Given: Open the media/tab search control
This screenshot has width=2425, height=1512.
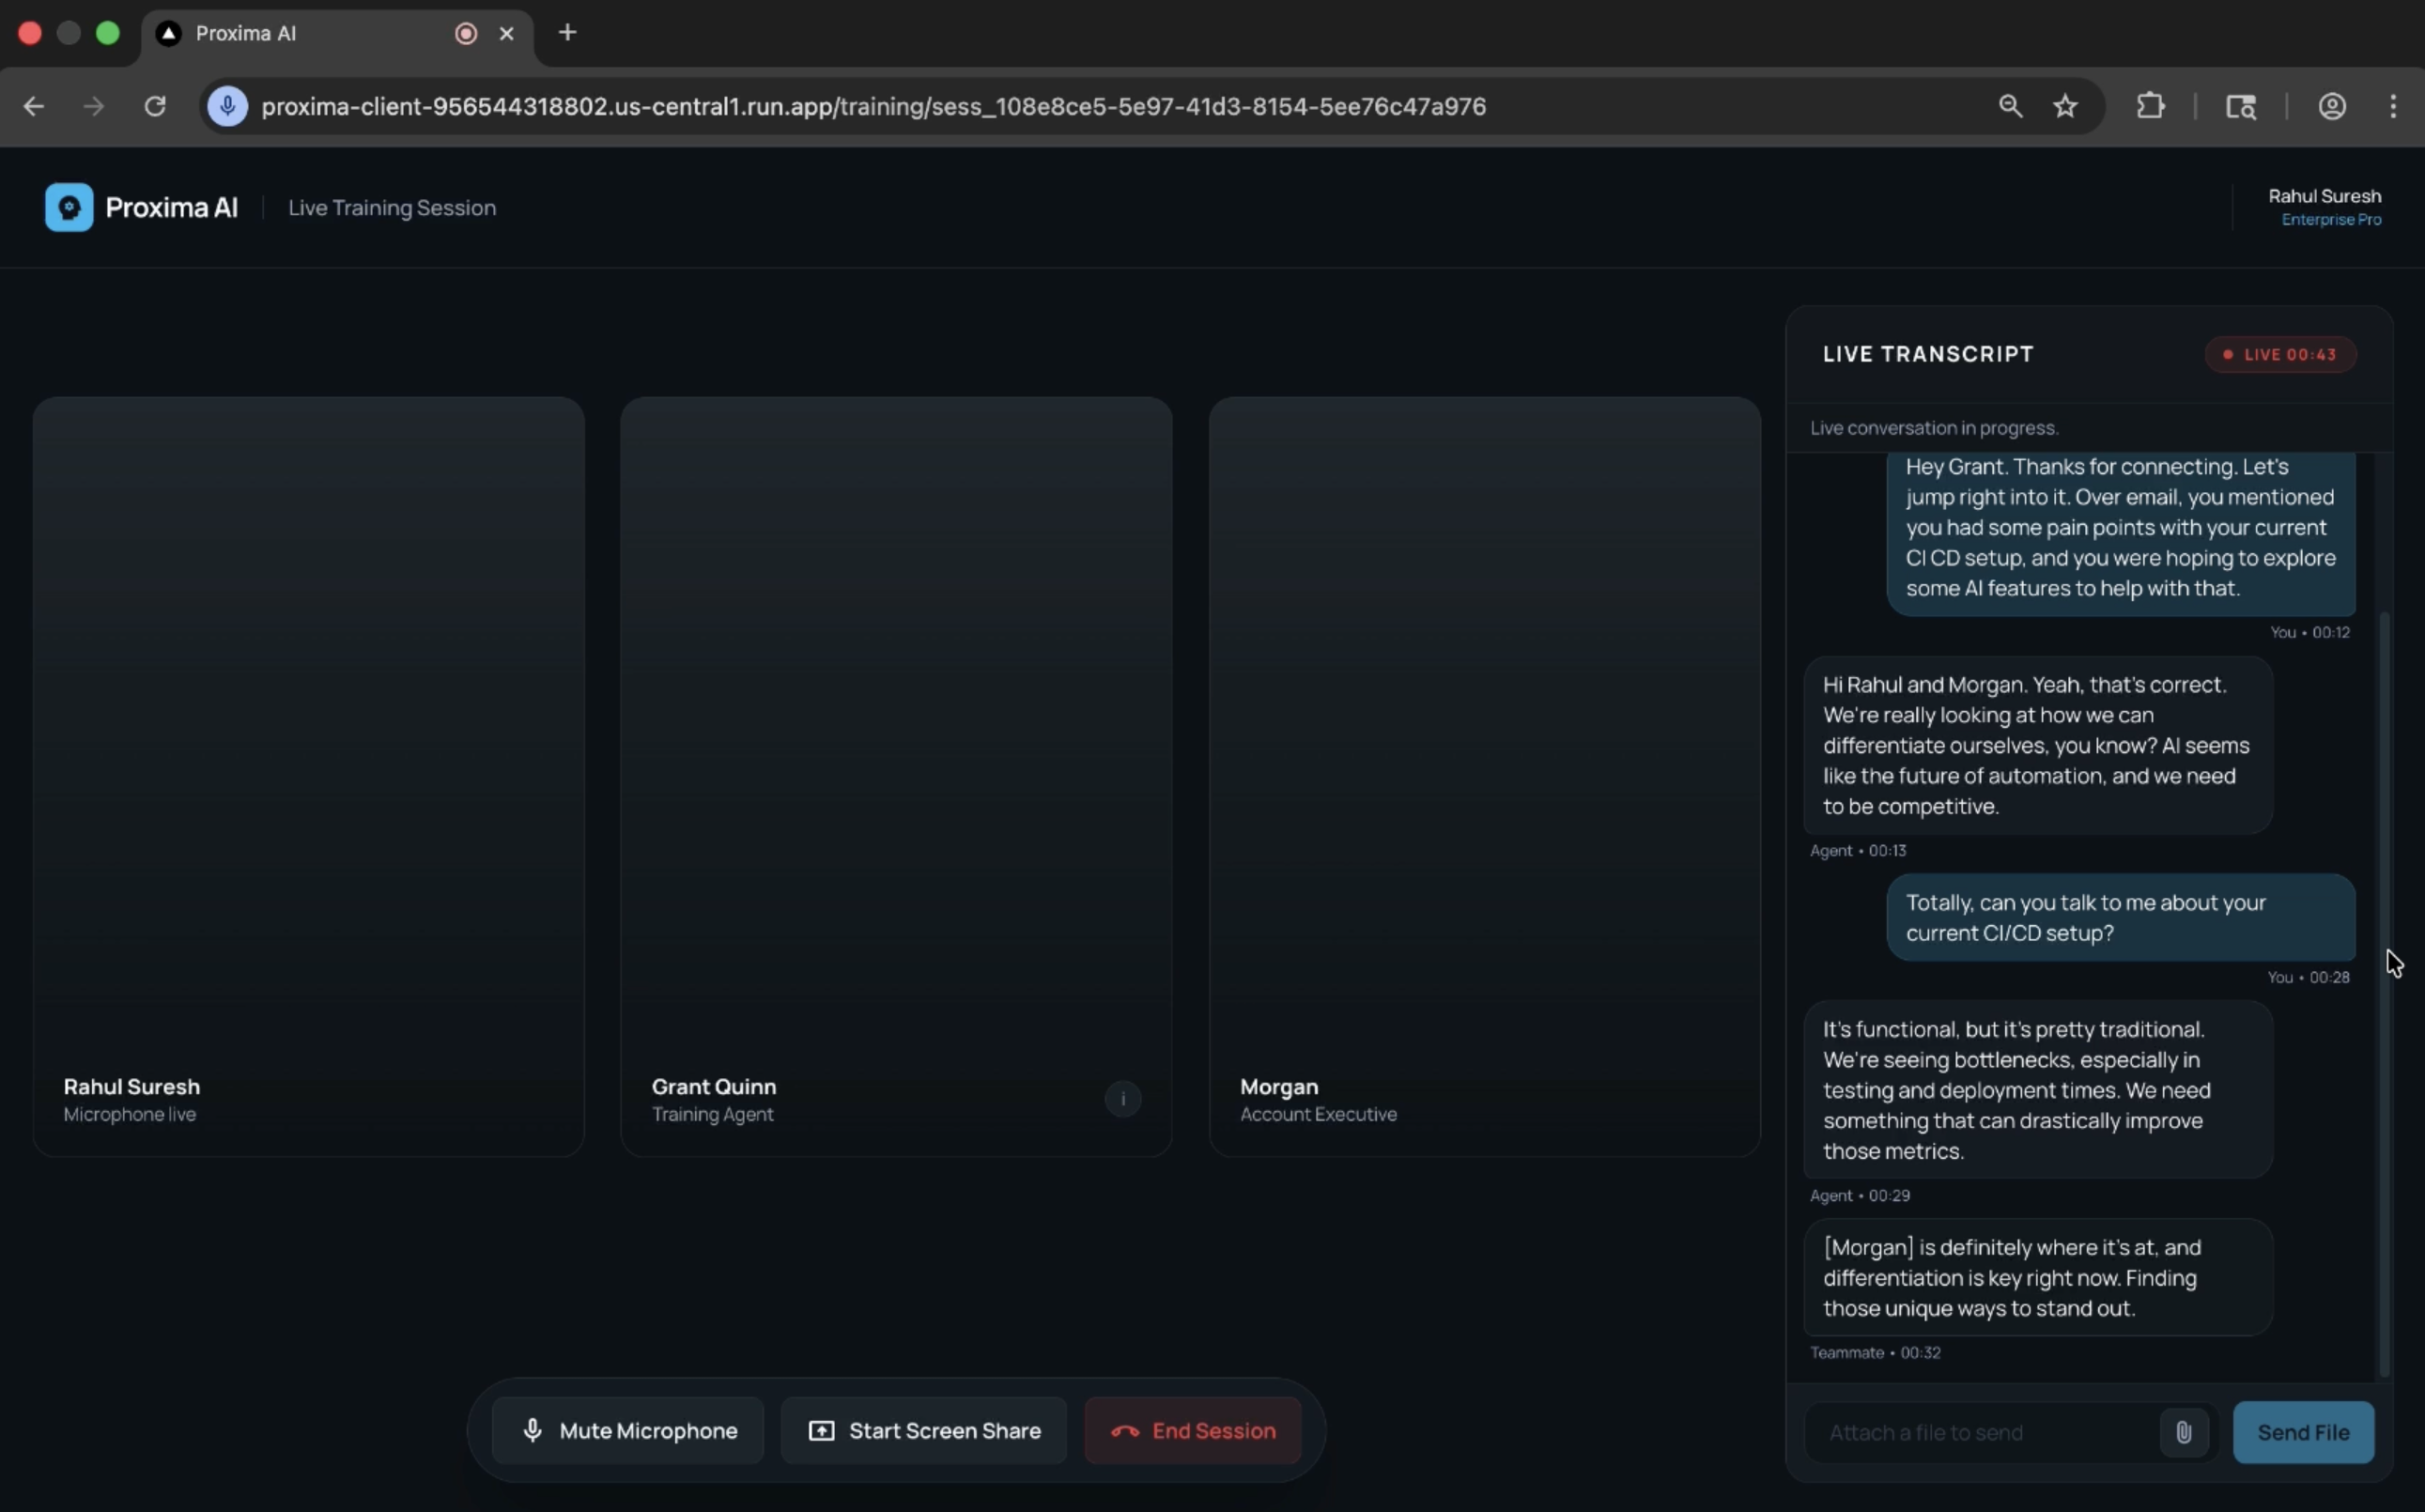Looking at the screenshot, I should click(x=2240, y=106).
